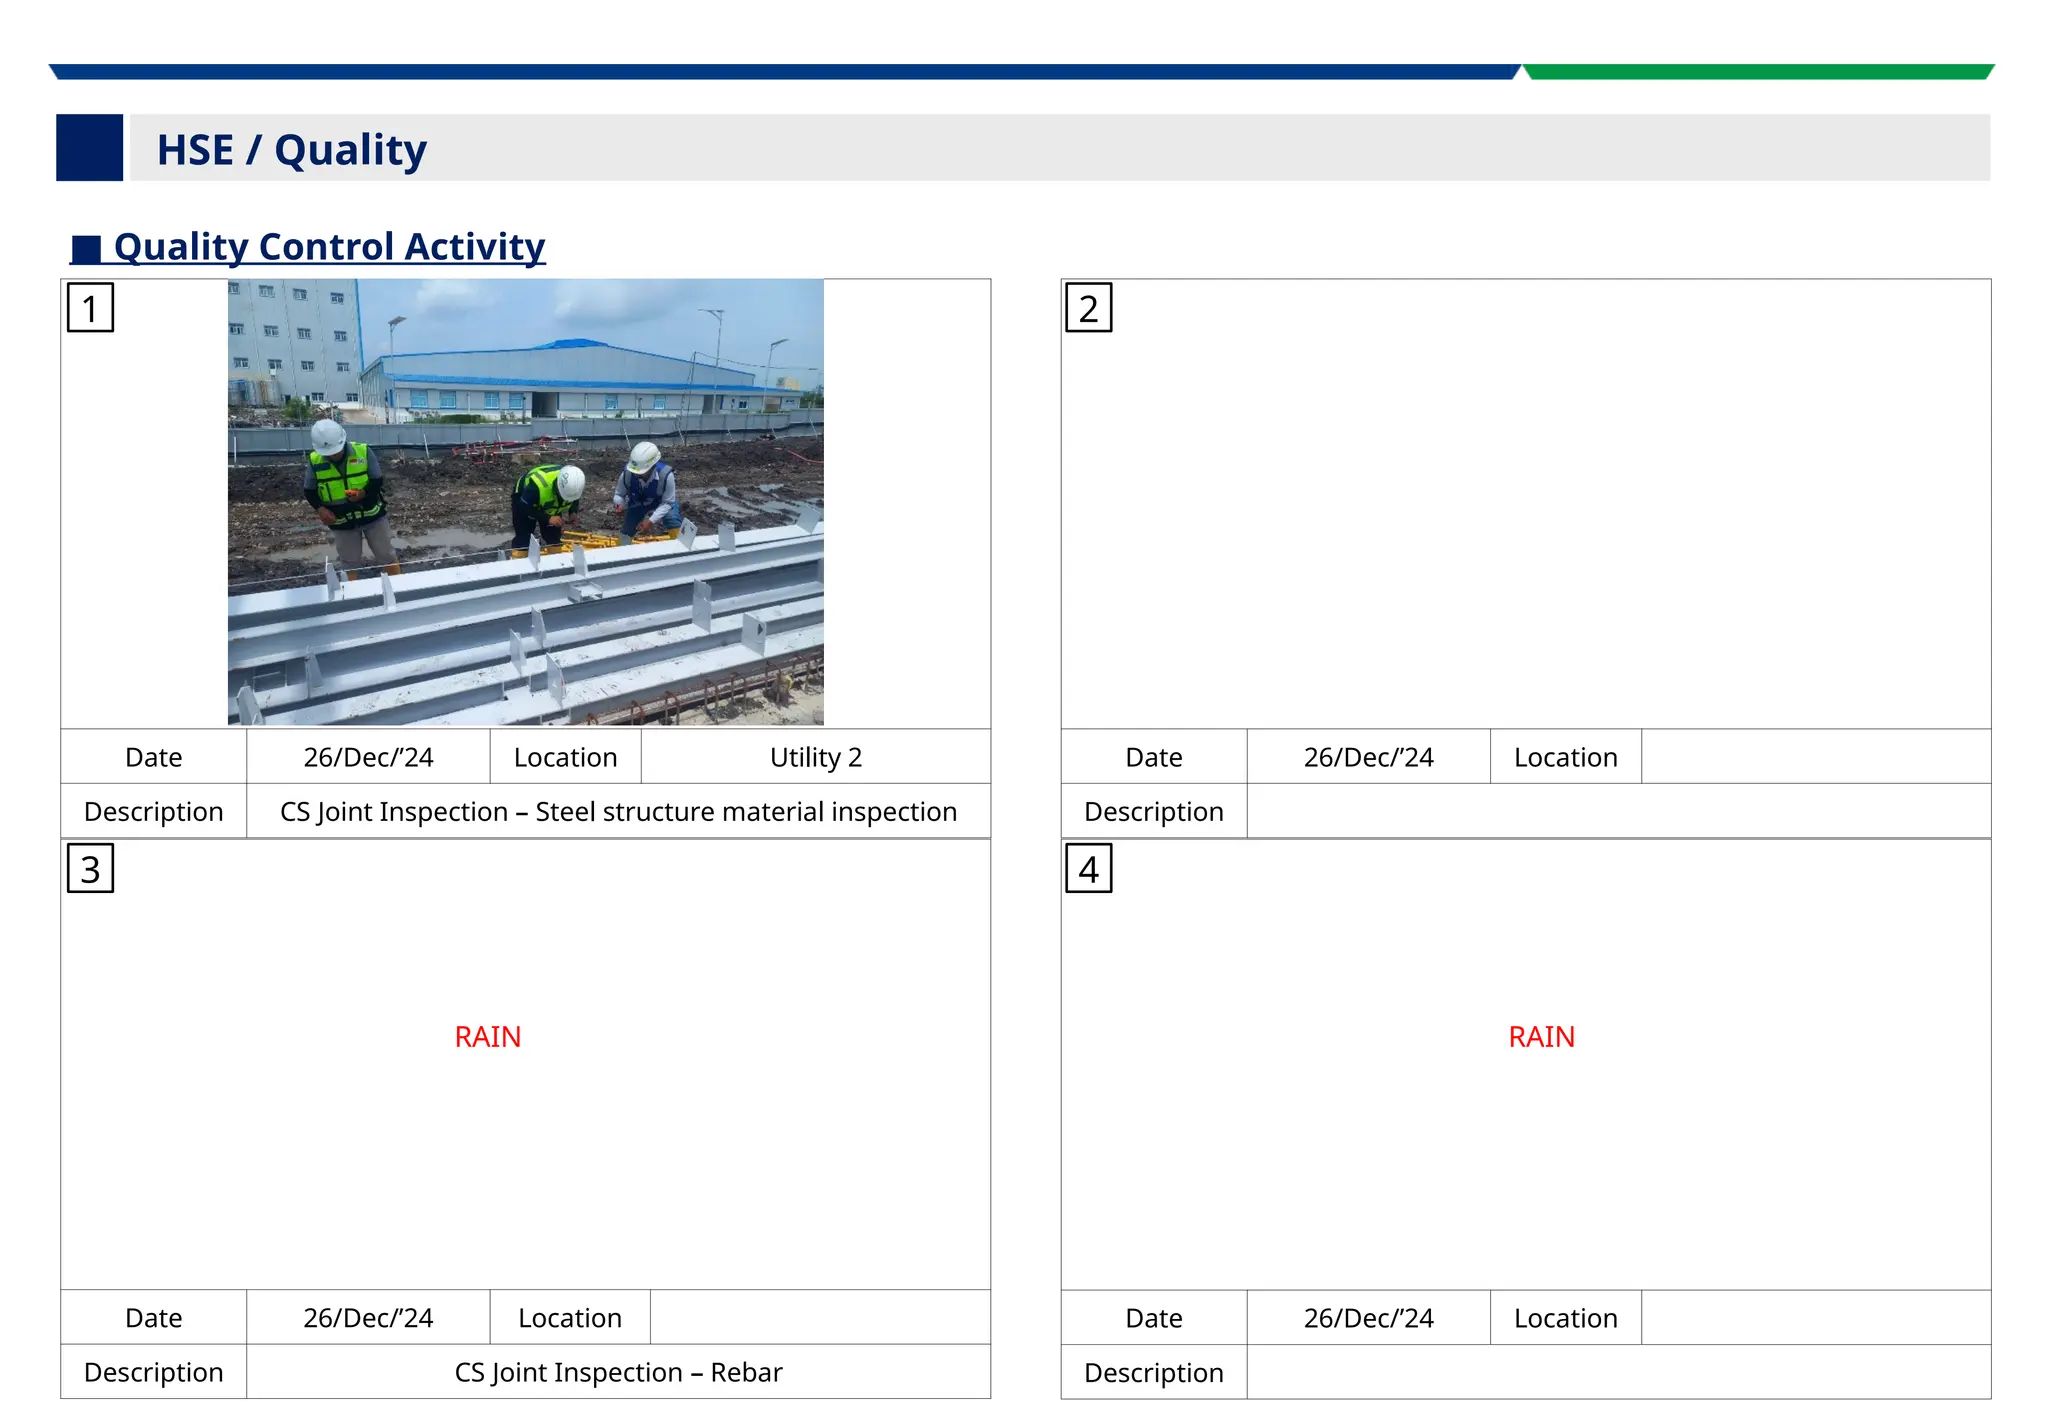This screenshot has height=1418, width=2048.
Task: Click the red RAIN text in panel 3
Action: [x=487, y=1037]
